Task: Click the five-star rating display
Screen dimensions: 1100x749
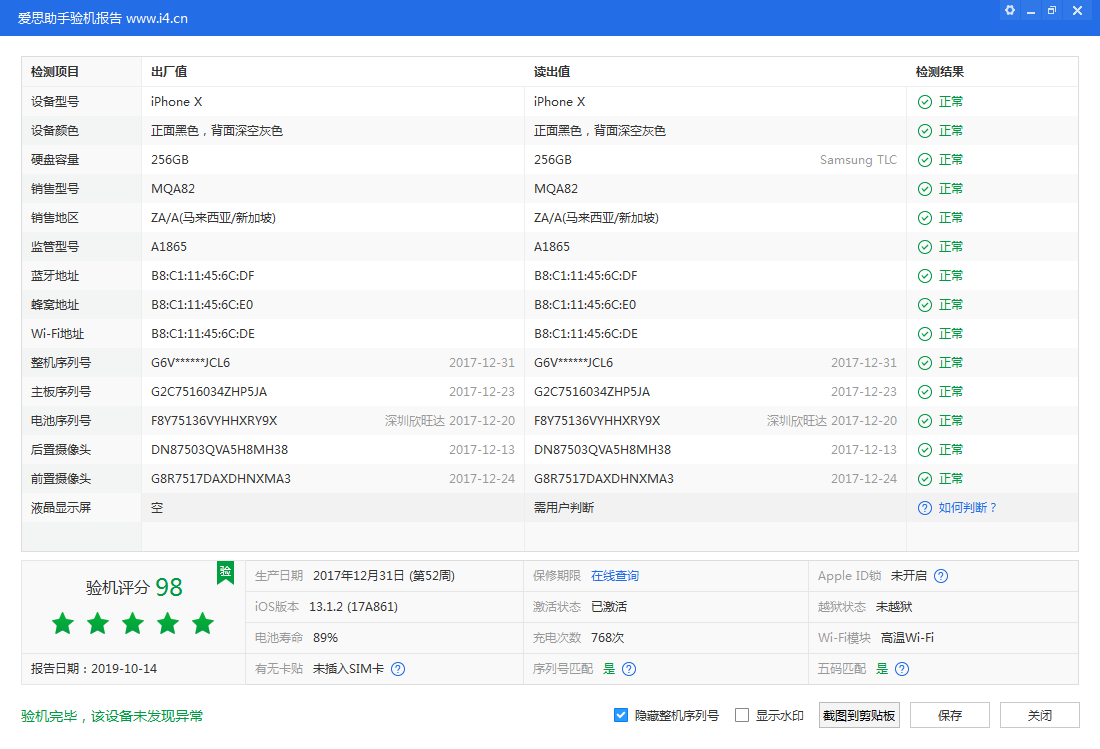Action: point(133,624)
